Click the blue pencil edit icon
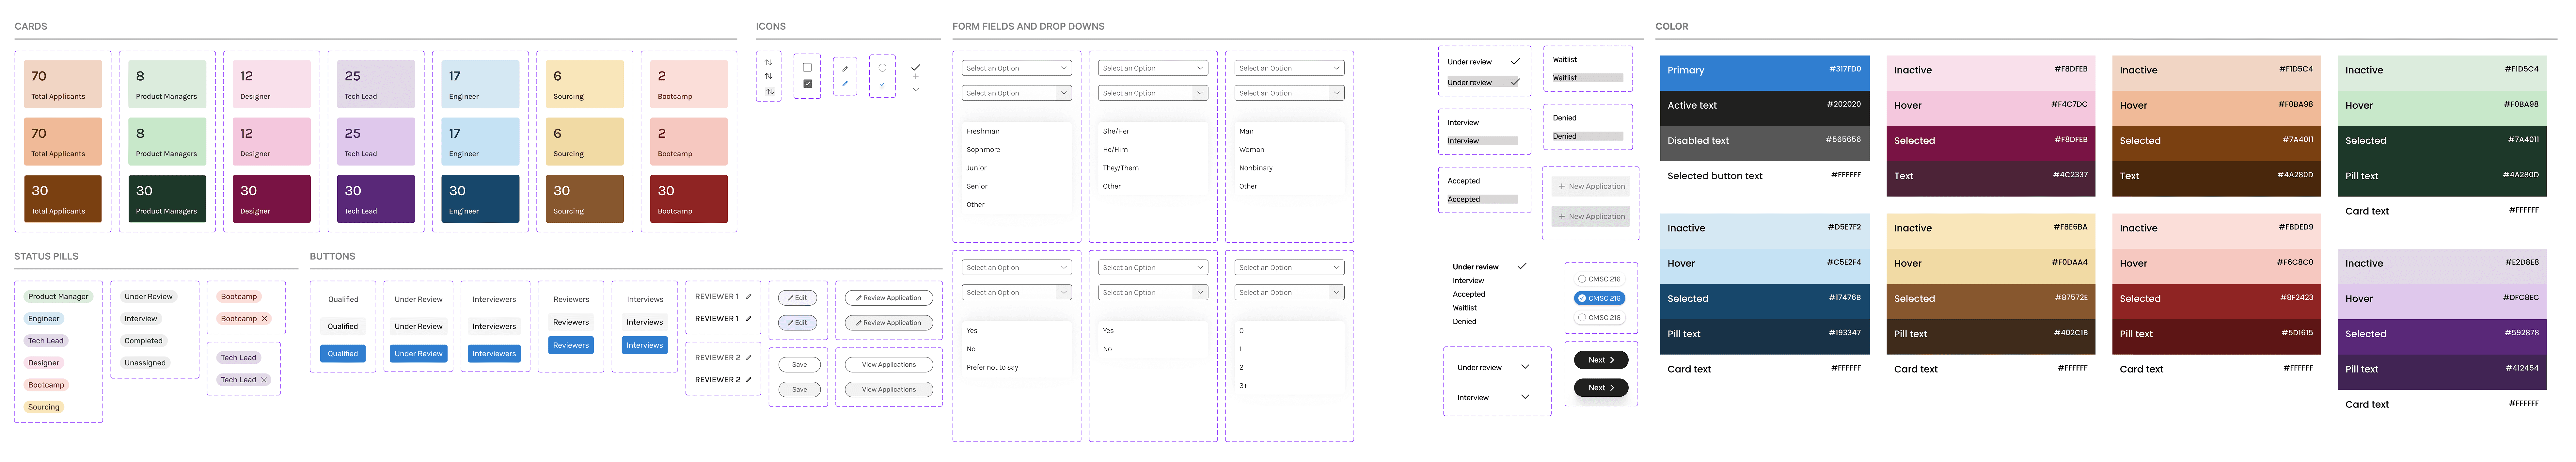The width and height of the screenshot is (2576, 462). coord(845,84)
